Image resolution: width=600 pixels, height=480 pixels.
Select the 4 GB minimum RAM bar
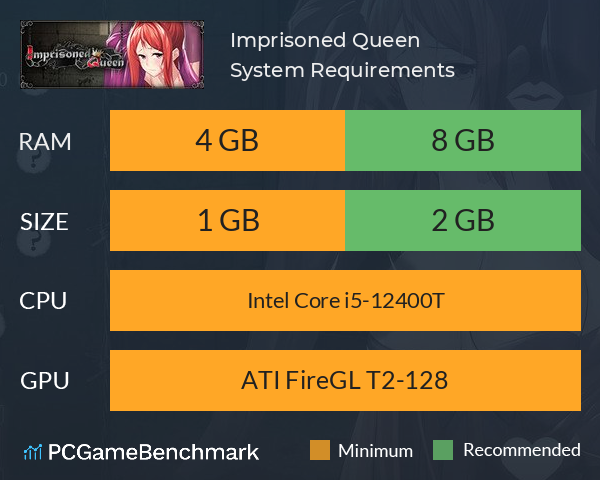click(x=227, y=140)
